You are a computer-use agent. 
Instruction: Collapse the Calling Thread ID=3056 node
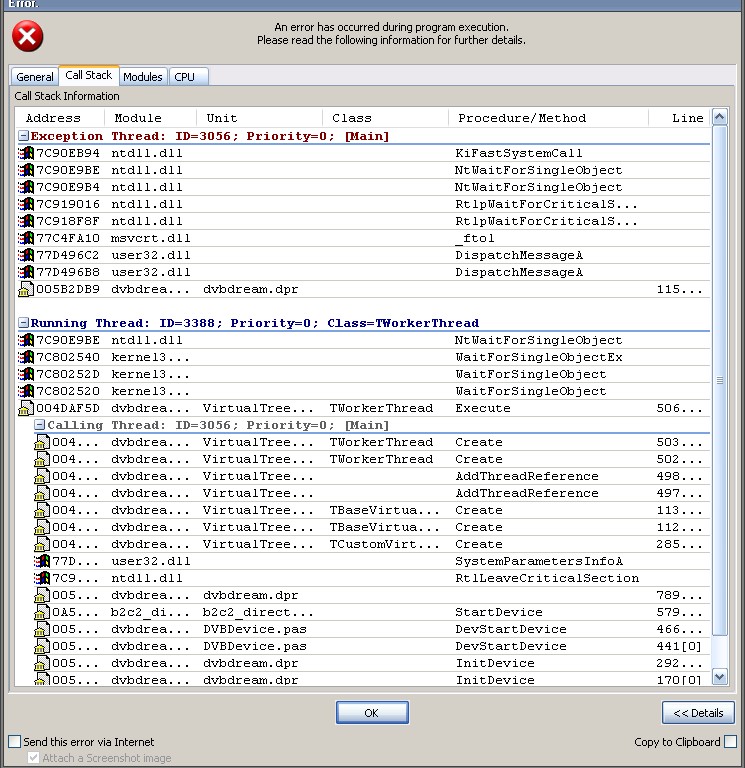[x=39, y=425]
